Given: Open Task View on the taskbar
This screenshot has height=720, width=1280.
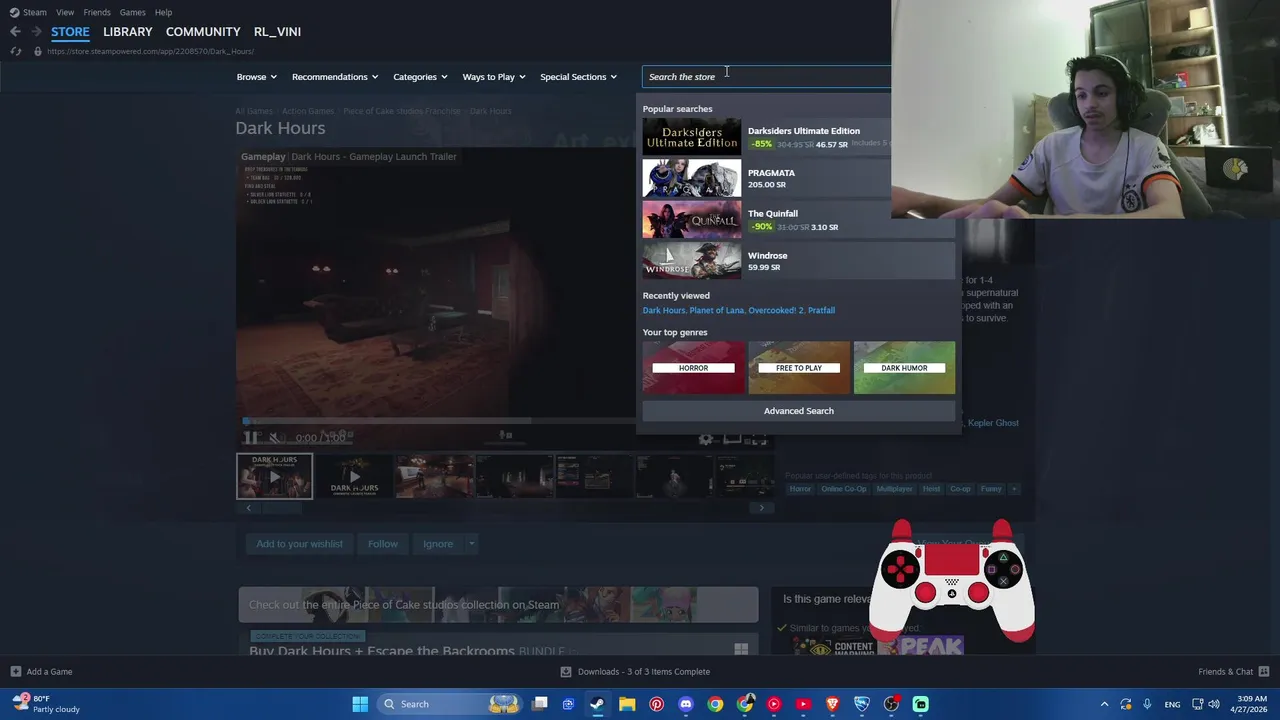Looking at the screenshot, I should coord(540,704).
